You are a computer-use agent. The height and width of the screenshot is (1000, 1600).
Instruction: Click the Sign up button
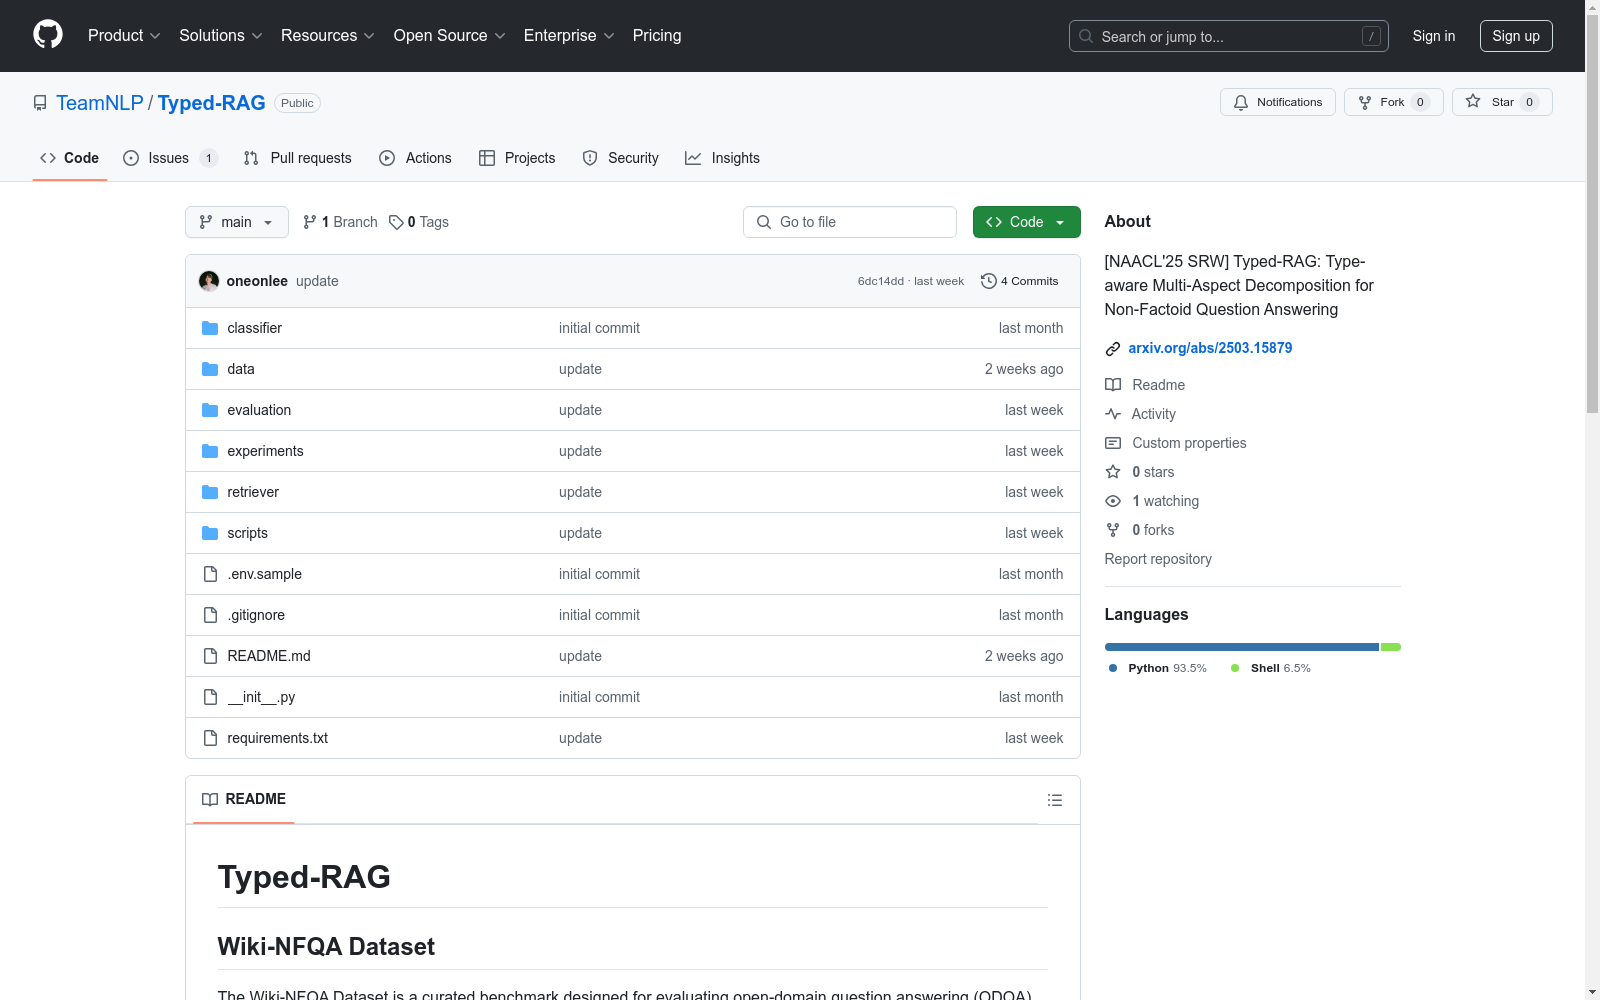pos(1516,36)
